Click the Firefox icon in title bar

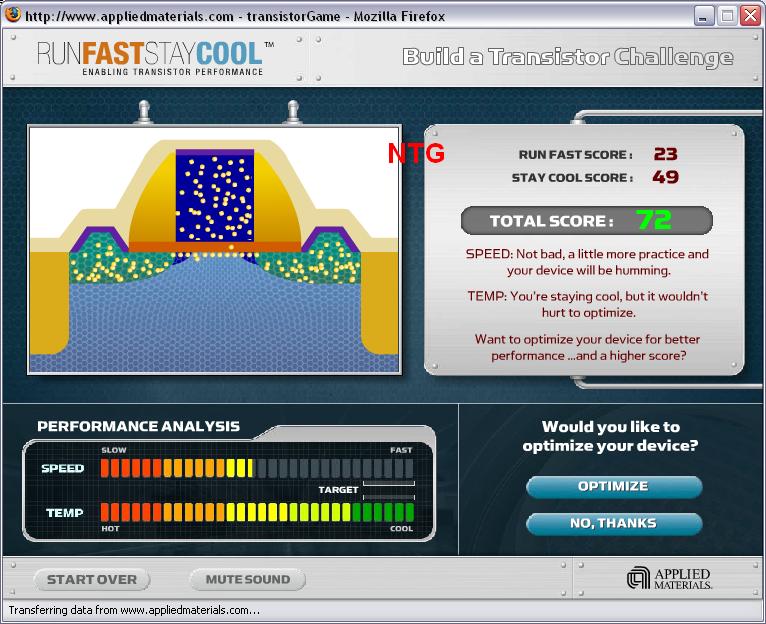coord(12,15)
